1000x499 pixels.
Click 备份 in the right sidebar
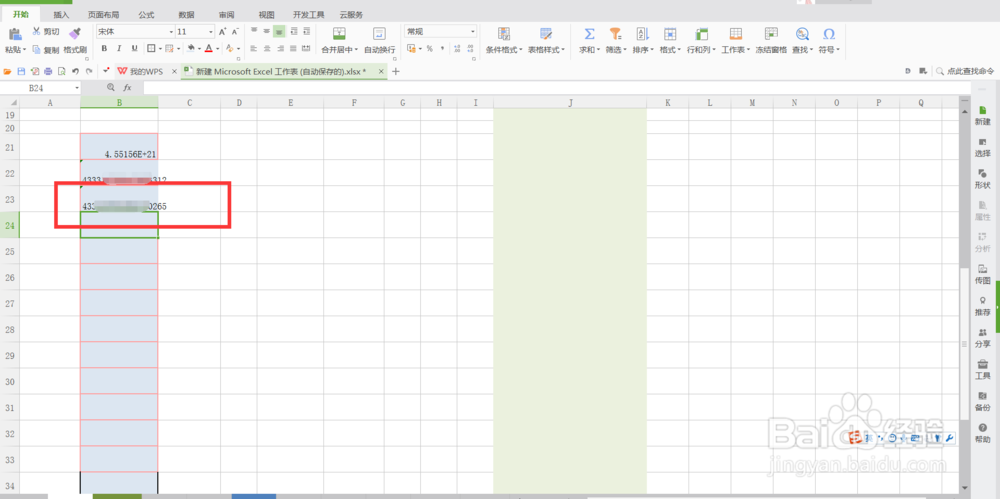(x=983, y=401)
